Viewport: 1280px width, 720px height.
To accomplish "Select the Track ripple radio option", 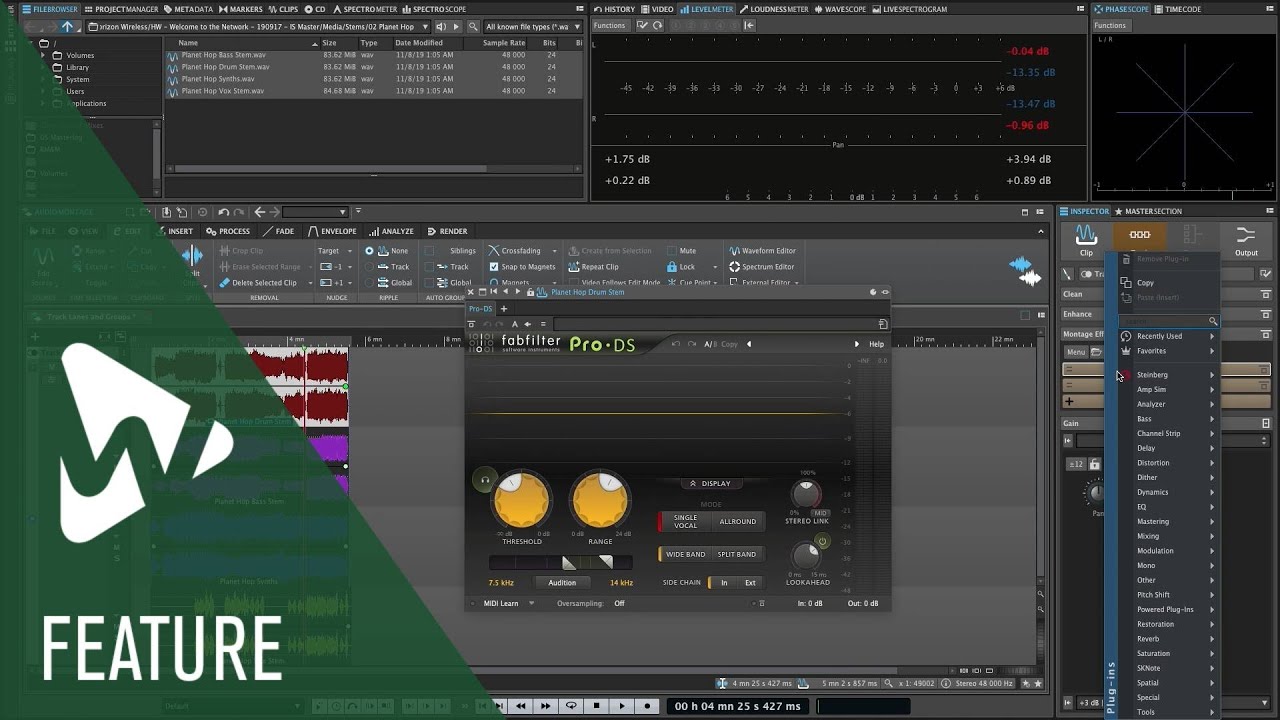I will (x=369, y=267).
